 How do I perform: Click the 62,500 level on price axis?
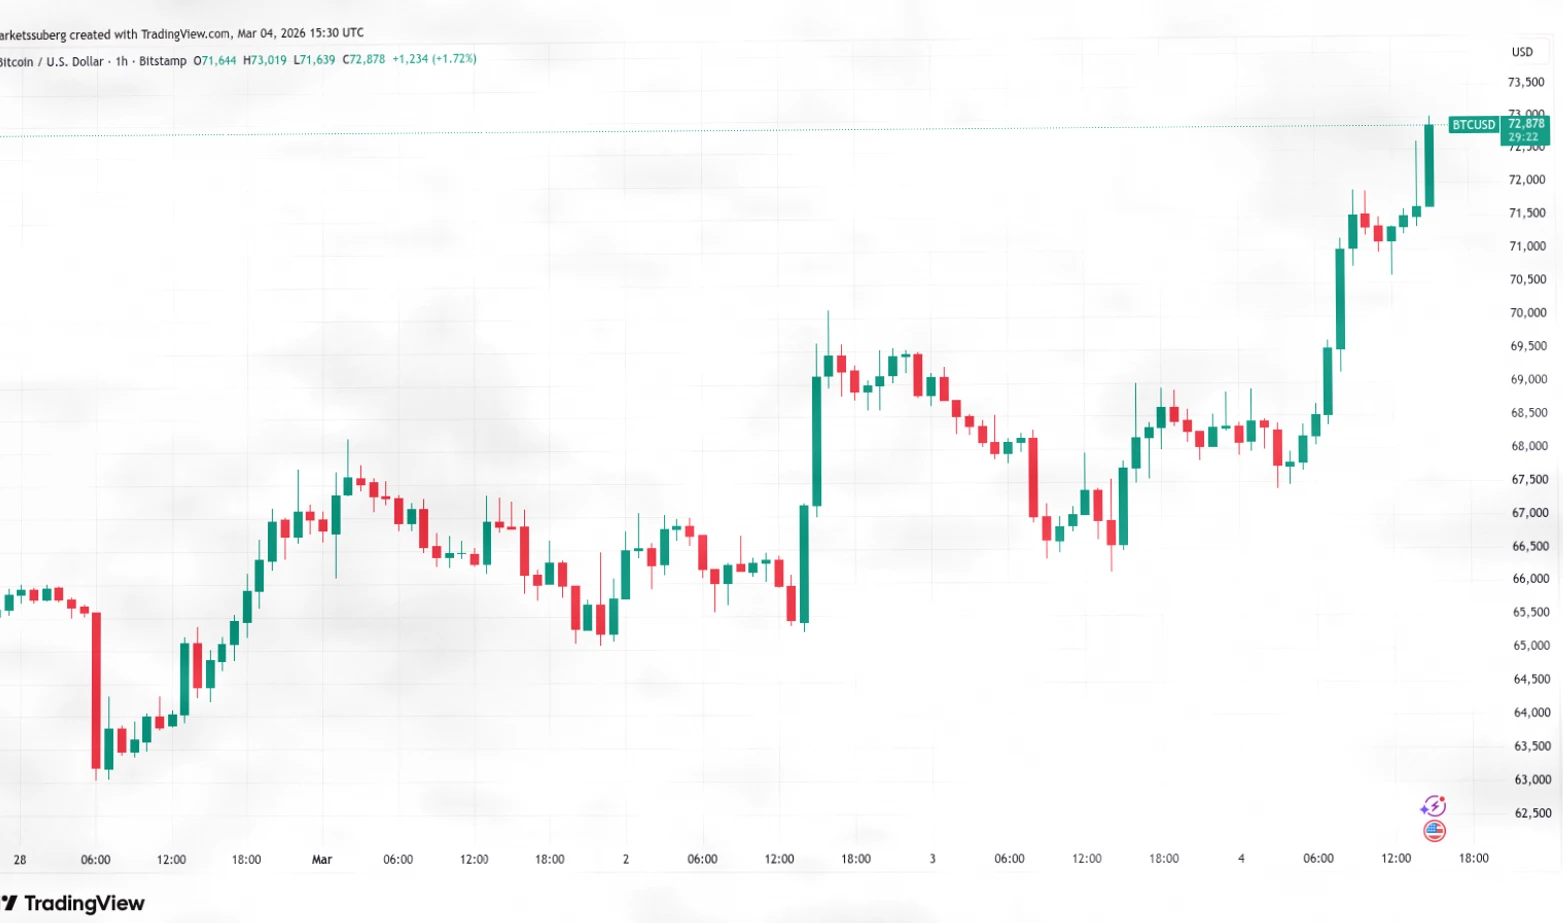(x=1531, y=813)
